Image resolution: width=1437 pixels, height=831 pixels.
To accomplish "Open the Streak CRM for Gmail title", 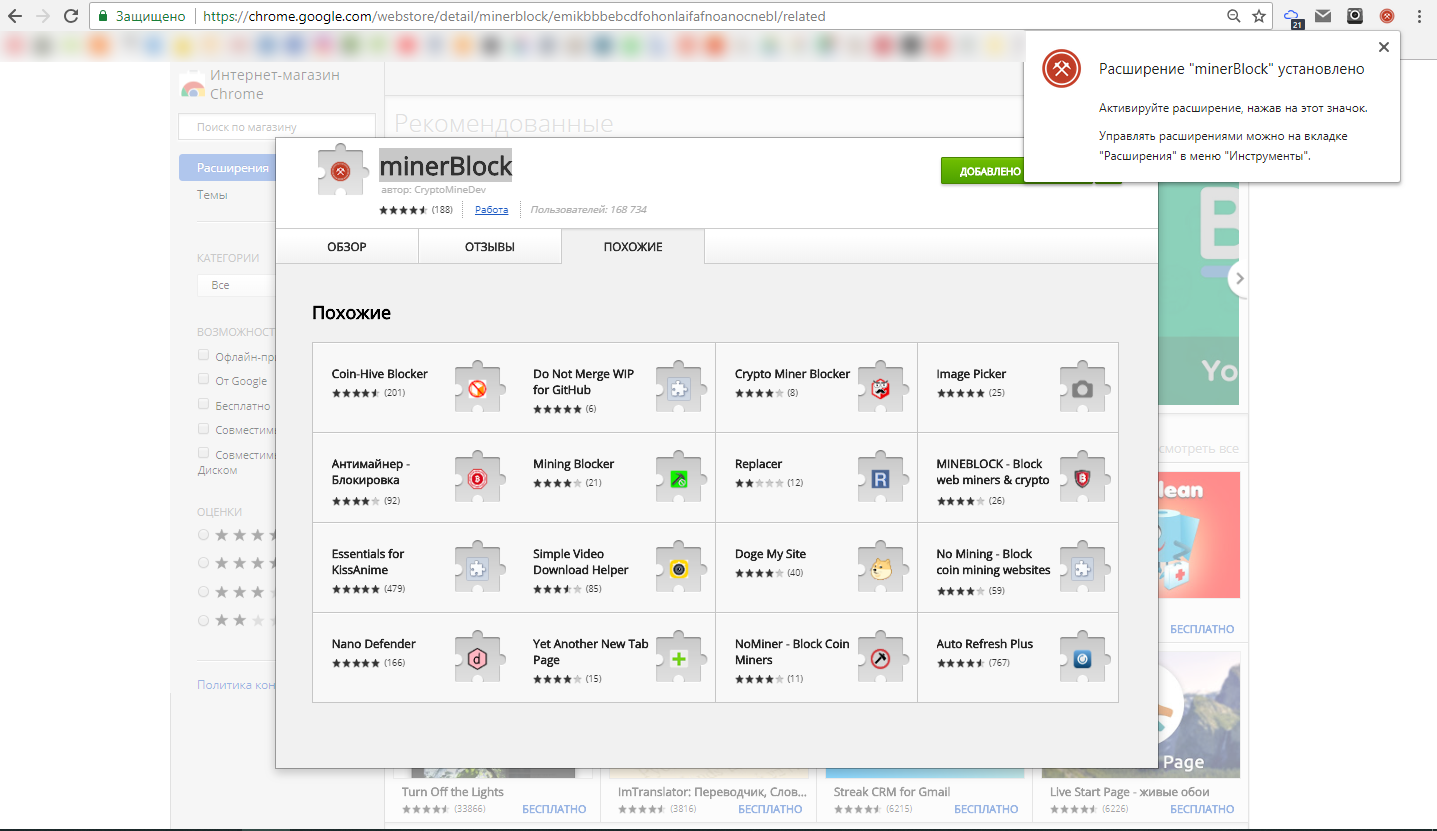I will [892, 792].
